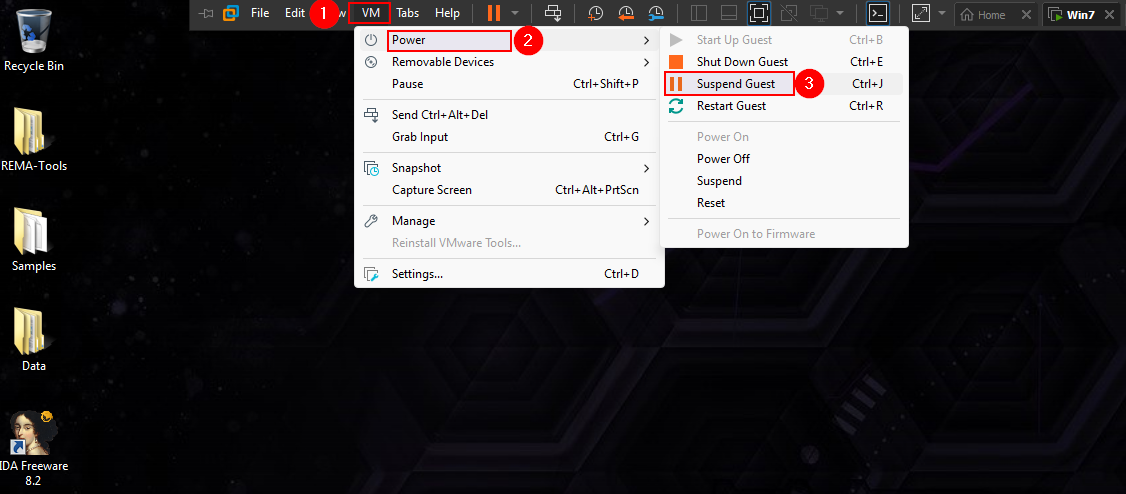Toggle the thumbnail bar icon

728,13
